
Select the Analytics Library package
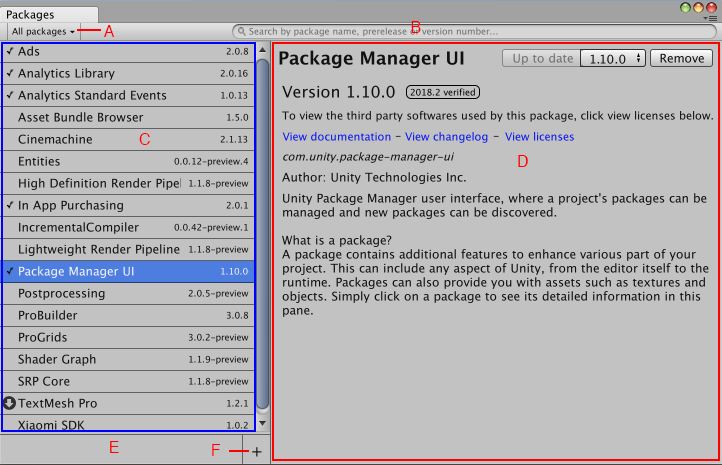[x=128, y=74]
